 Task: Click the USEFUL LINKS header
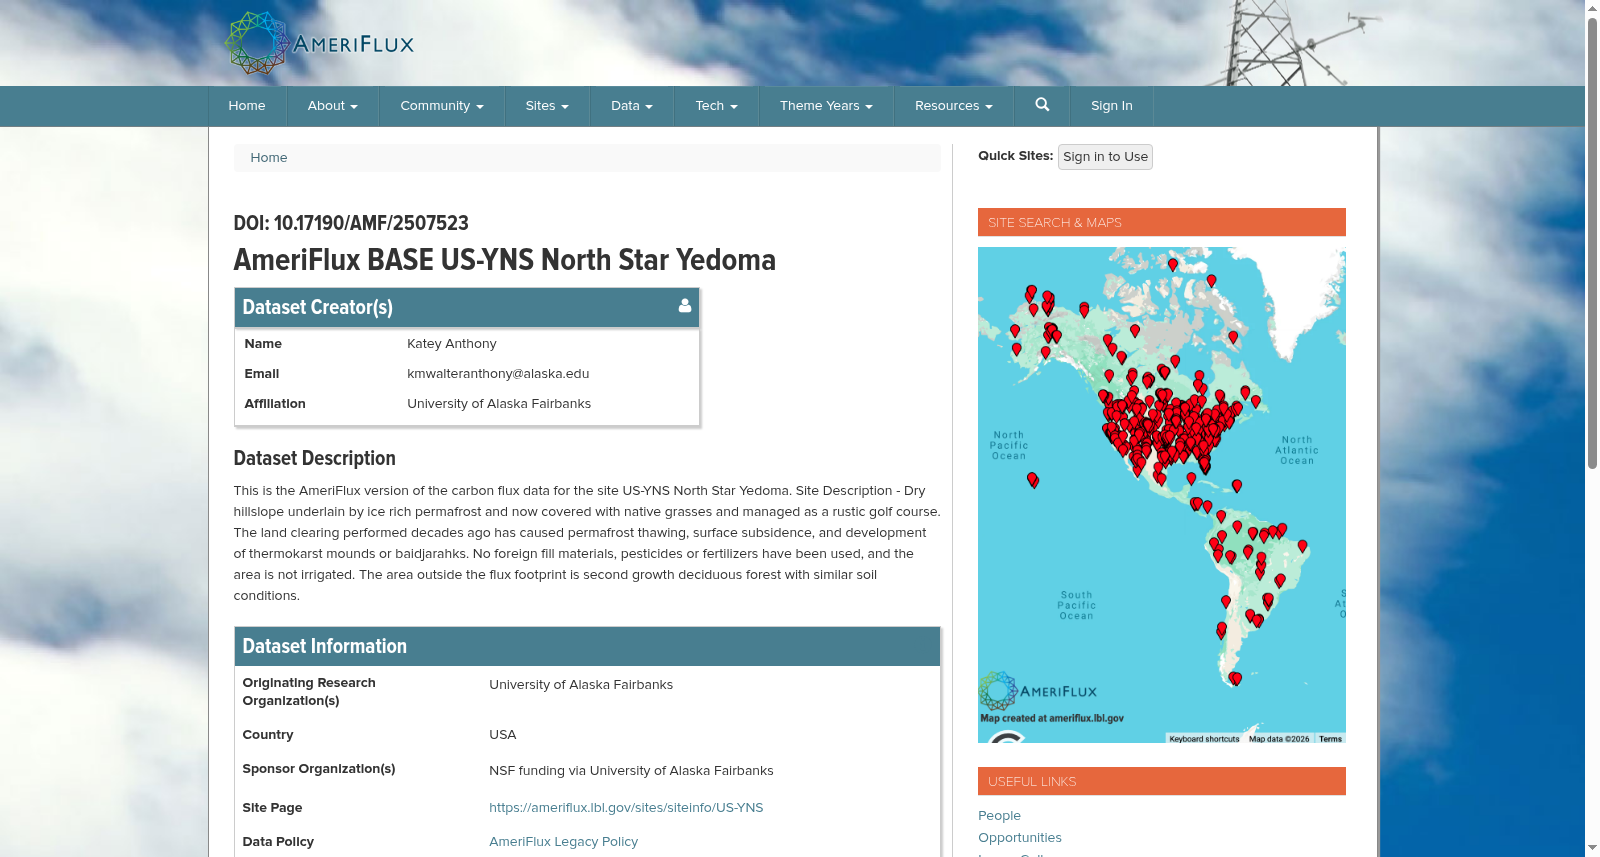[1162, 781]
